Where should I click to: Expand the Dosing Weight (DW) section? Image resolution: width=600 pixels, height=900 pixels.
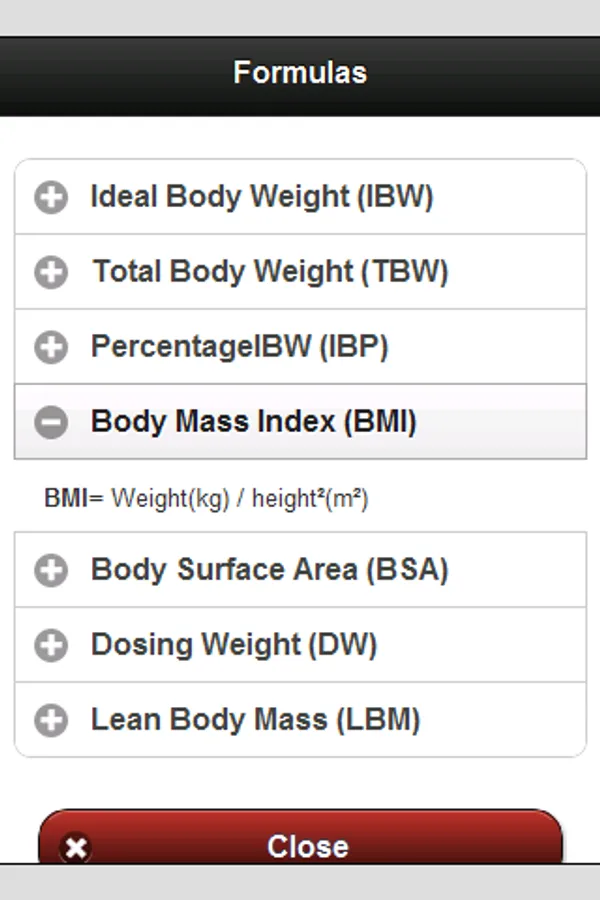(x=234, y=645)
